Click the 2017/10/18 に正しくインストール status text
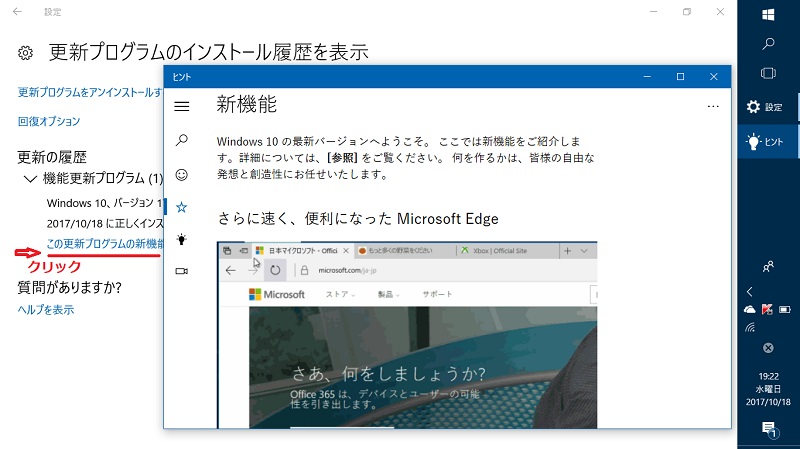The height and width of the screenshot is (449, 800). pyautogui.click(x=105, y=223)
